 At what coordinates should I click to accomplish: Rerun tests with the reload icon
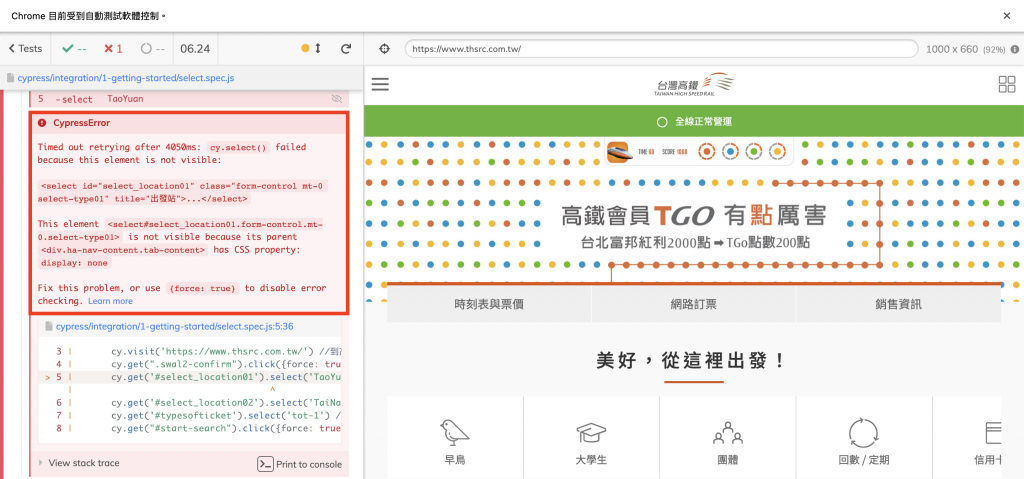[346, 48]
